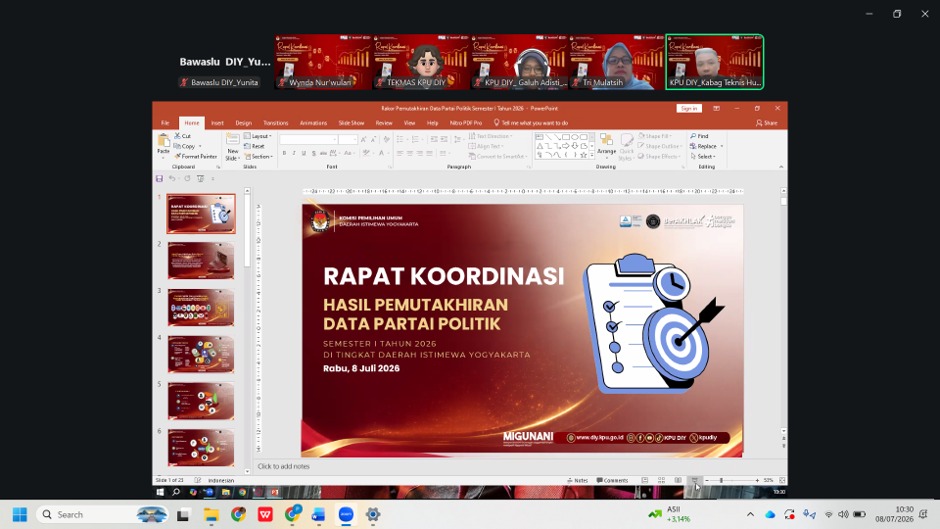Insert a New Slide

coord(232,147)
